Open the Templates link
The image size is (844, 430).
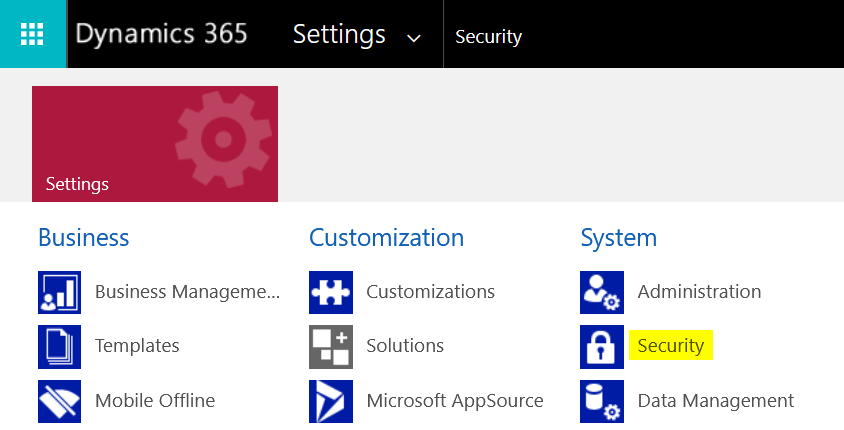pyautogui.click(x=137, y=346)
